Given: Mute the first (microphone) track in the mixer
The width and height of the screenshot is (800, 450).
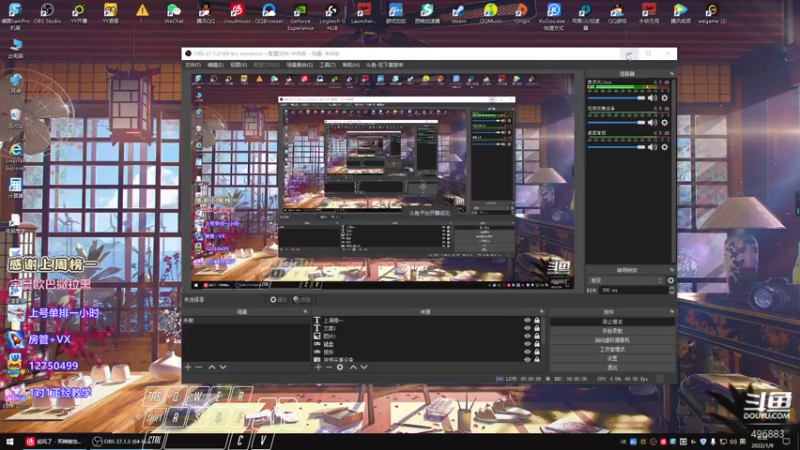Looking at the screenshot, I should [652, 97].
